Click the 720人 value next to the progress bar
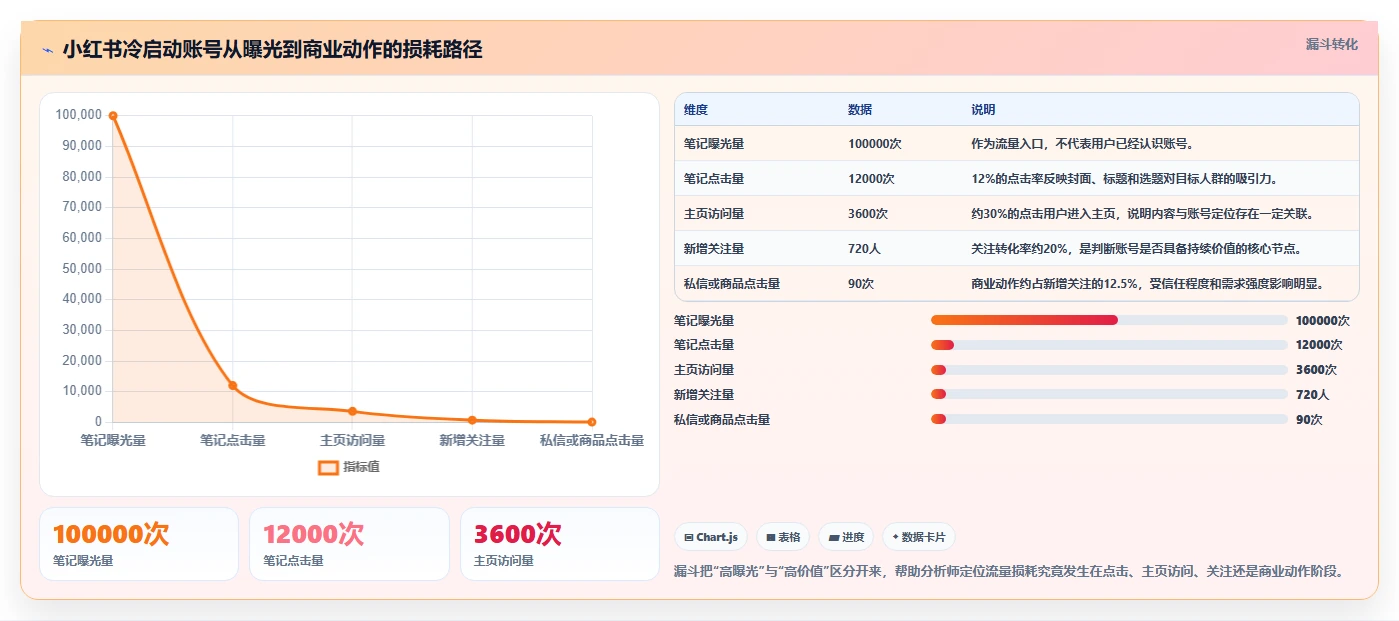1399x621 pixels. point(1312,395)
